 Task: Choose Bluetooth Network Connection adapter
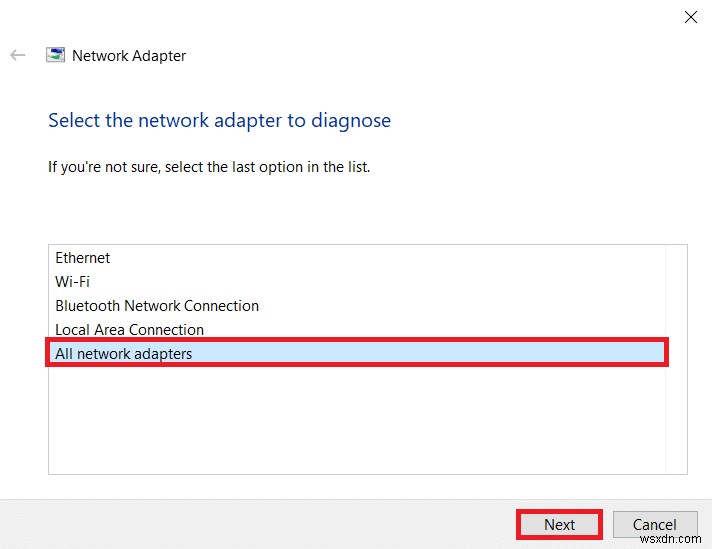157,306
